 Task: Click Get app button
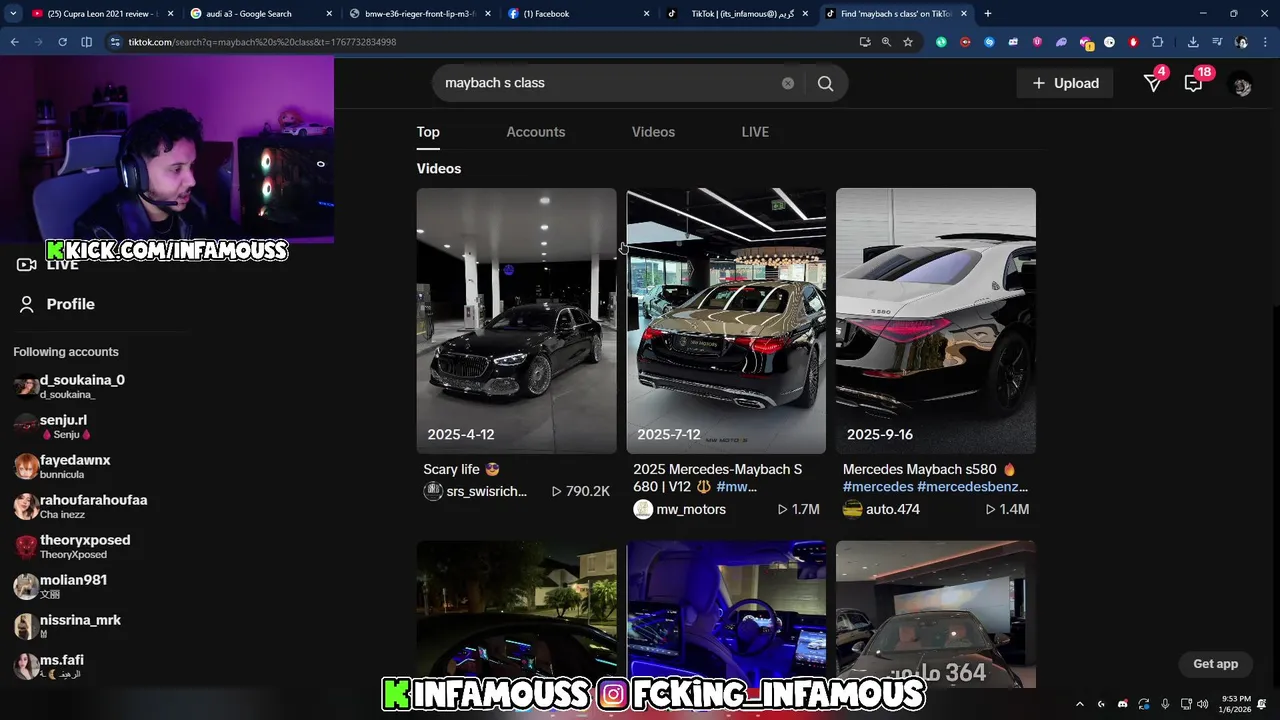[1215, 664]
